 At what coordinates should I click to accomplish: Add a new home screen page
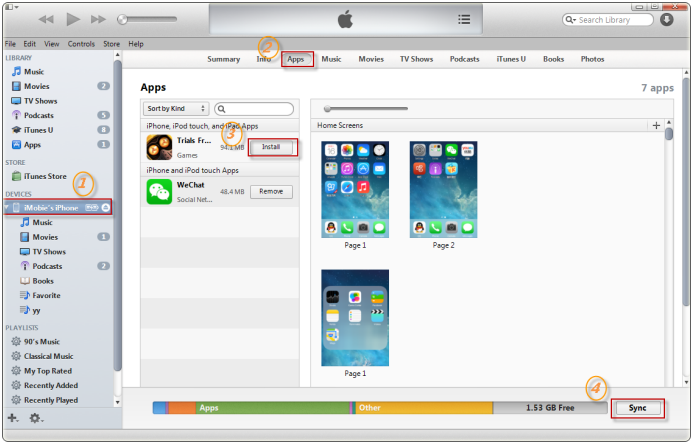click(x=656, y=125)
